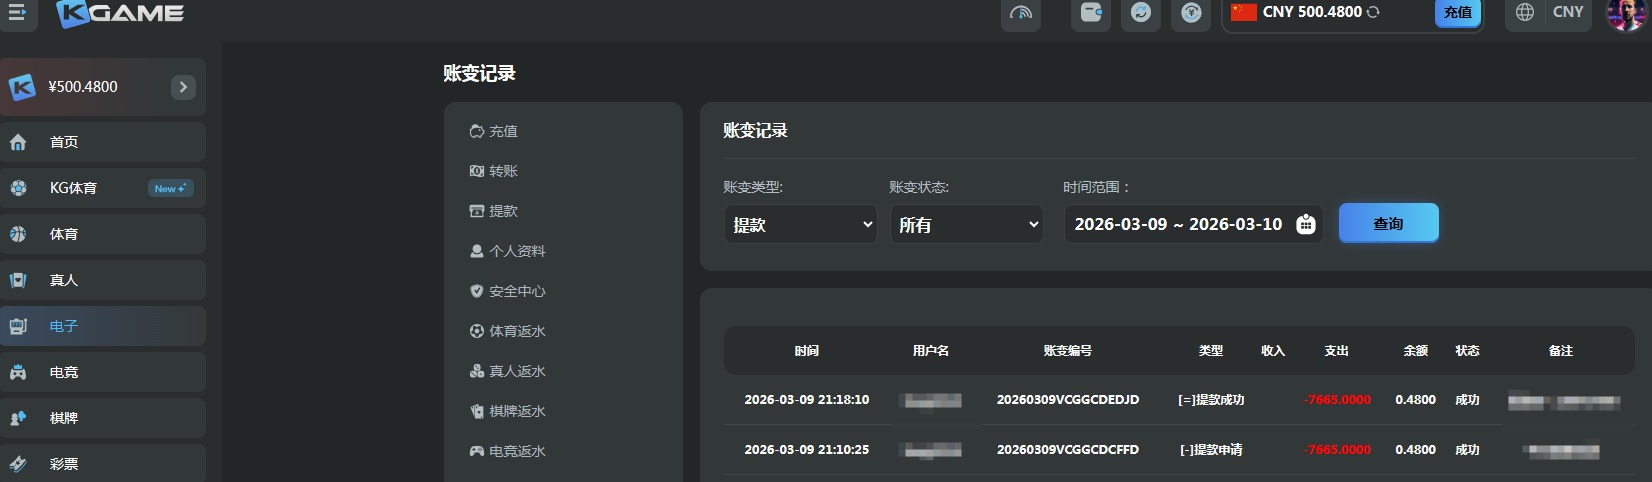
Task: Select record number 20260309VCGGCDEDJD
Action: click(1068, 400)
